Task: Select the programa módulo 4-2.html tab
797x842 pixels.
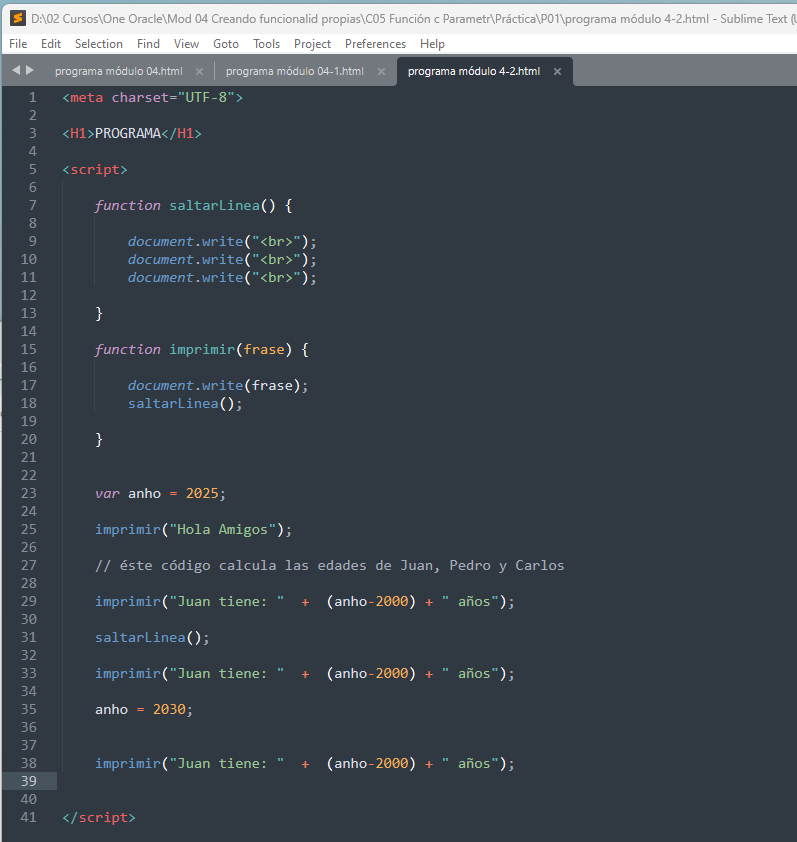Action: tap(474, 71)
